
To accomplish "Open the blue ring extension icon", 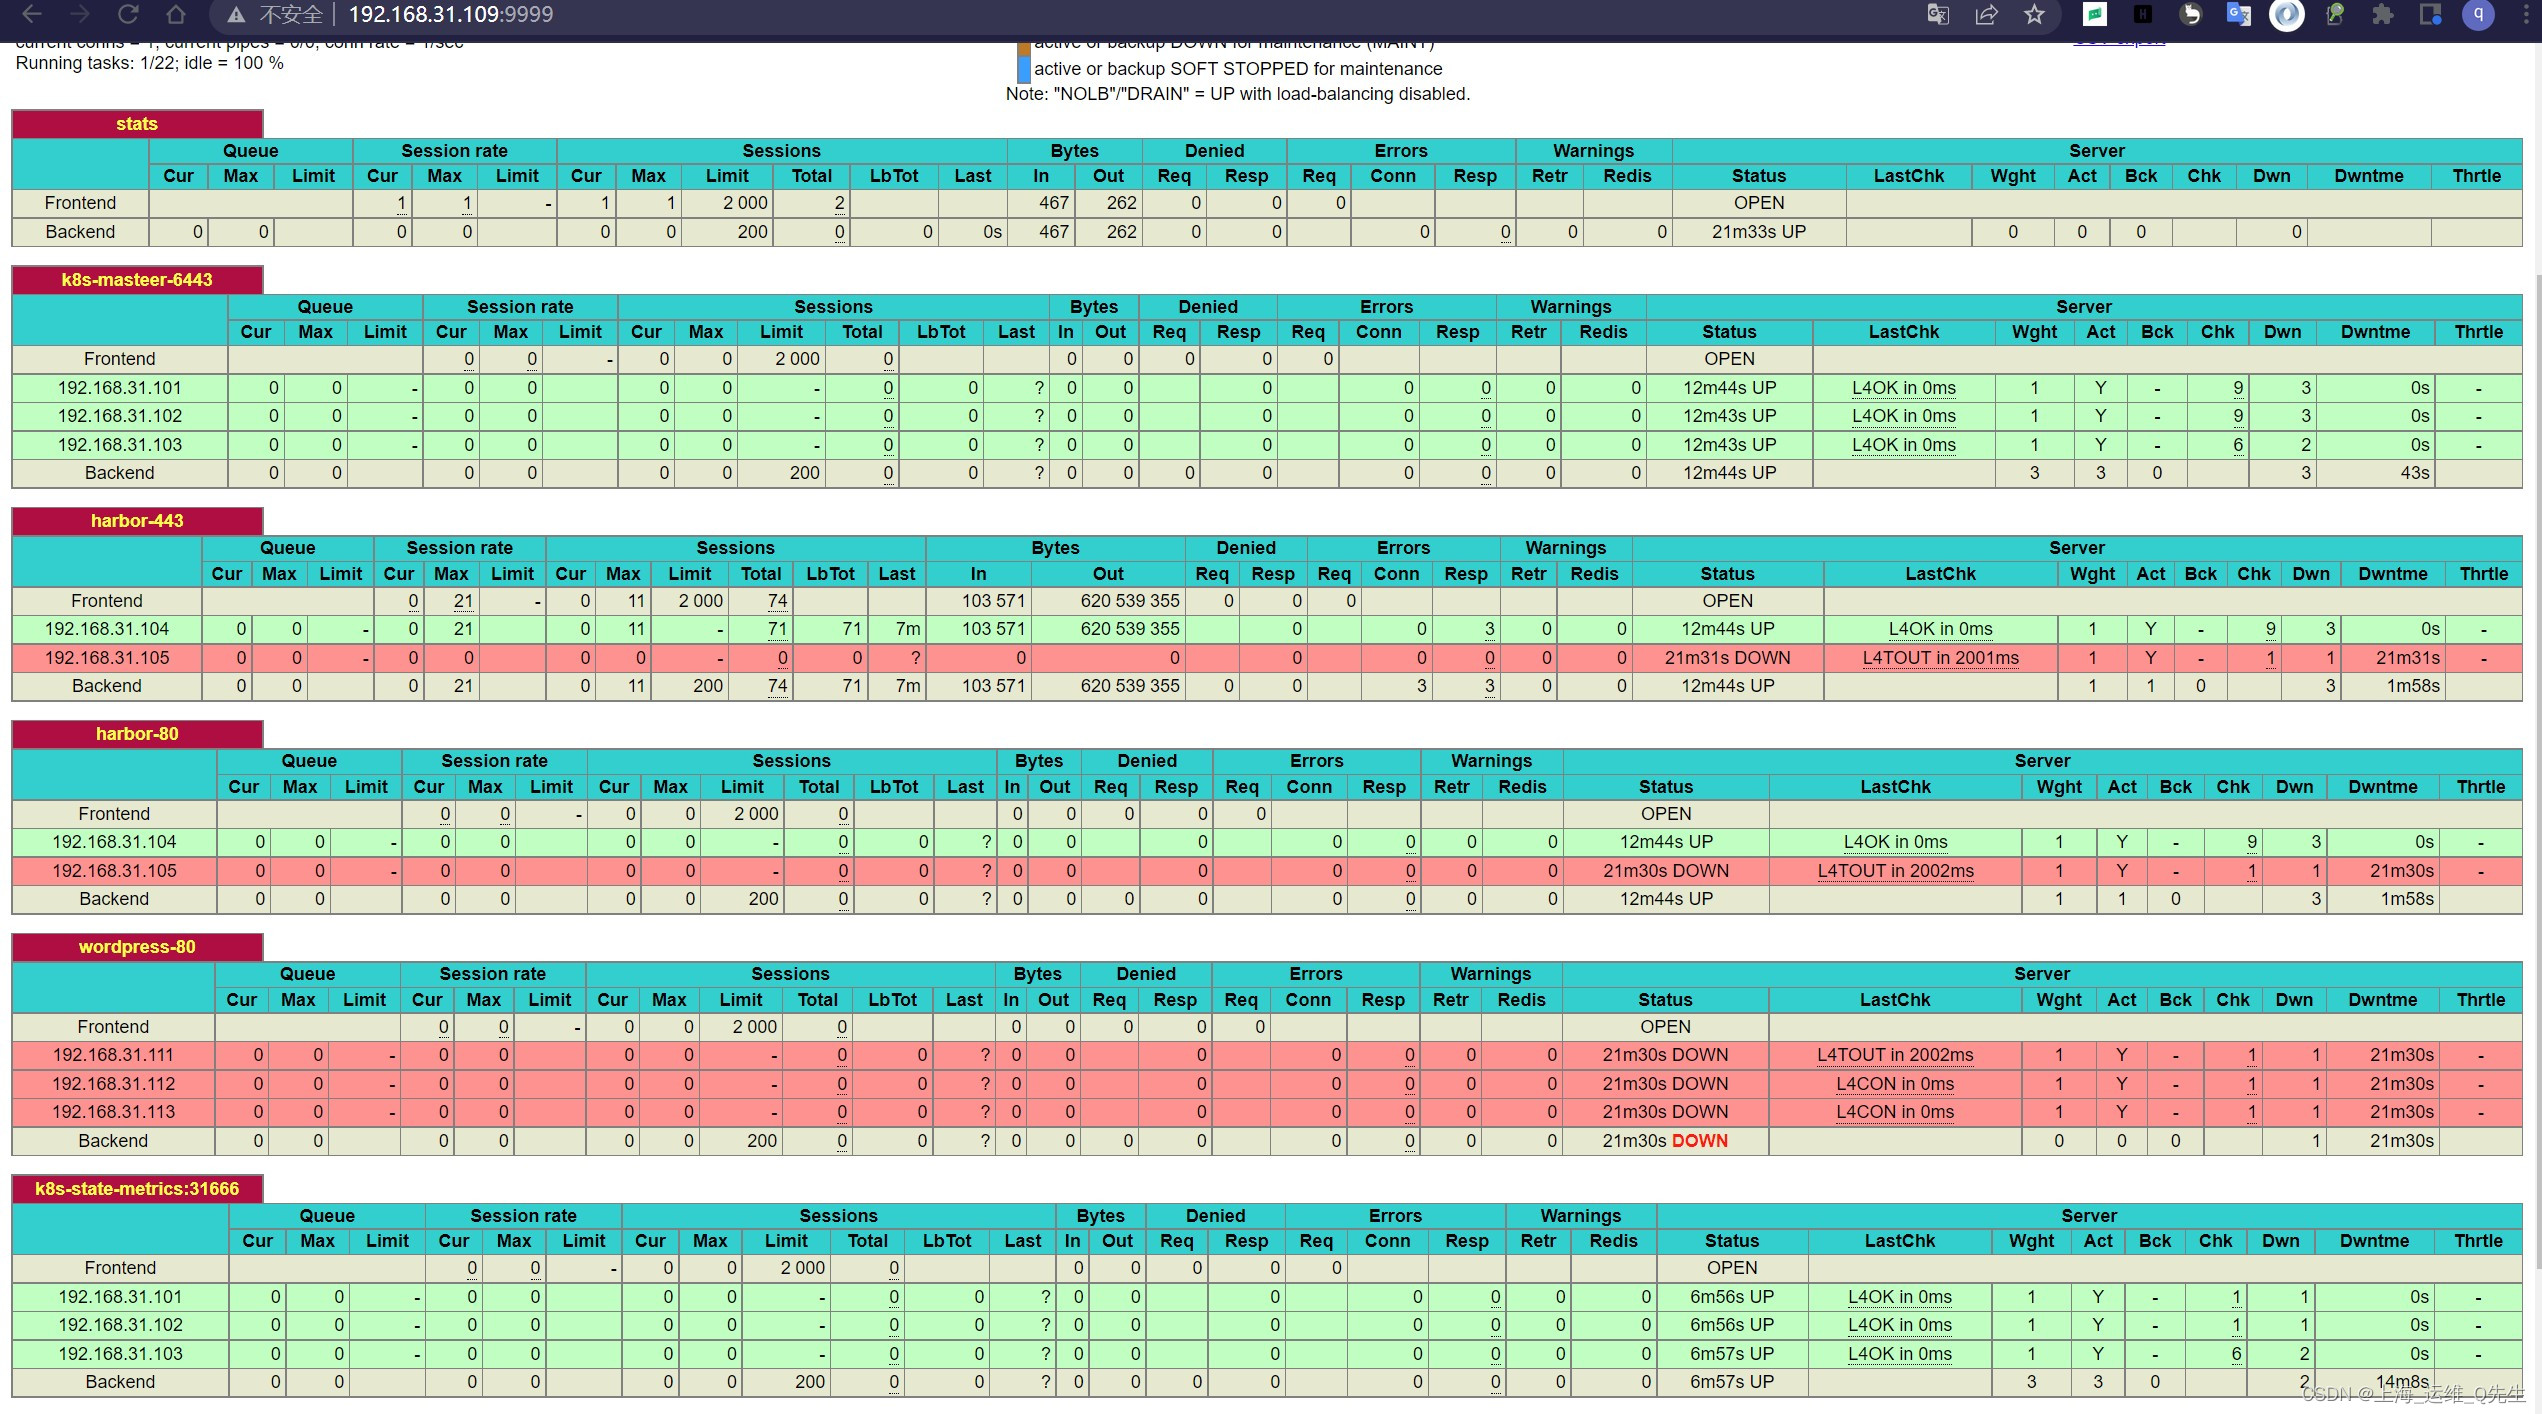I will tap(2287, 14).
